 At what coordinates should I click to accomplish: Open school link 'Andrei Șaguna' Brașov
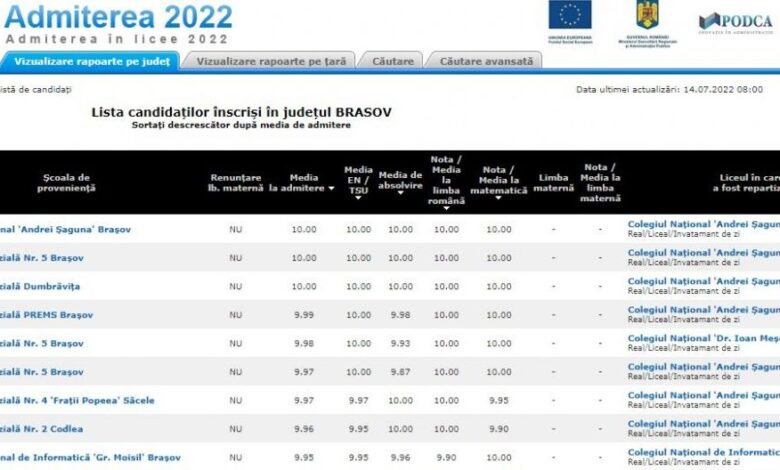pos(65,229)
